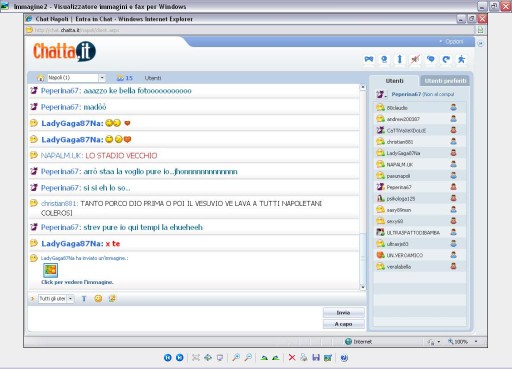512x369 pixels.
Task: Click the save floppy disk icon
Action: 316,358
